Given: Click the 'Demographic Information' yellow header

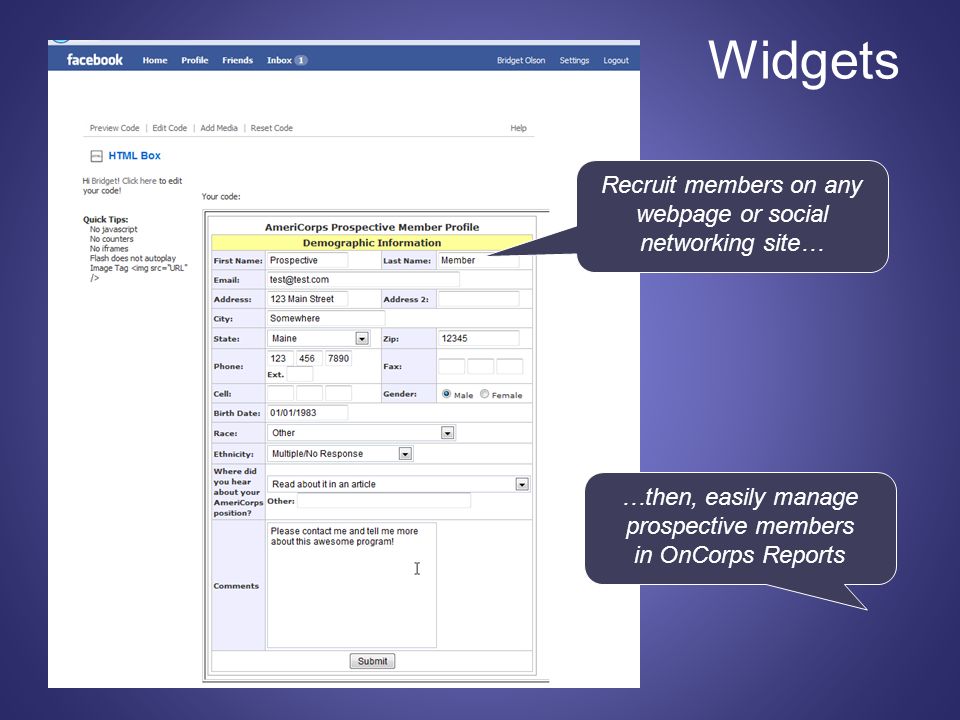Looking at the screenshot, I should 372,242.
